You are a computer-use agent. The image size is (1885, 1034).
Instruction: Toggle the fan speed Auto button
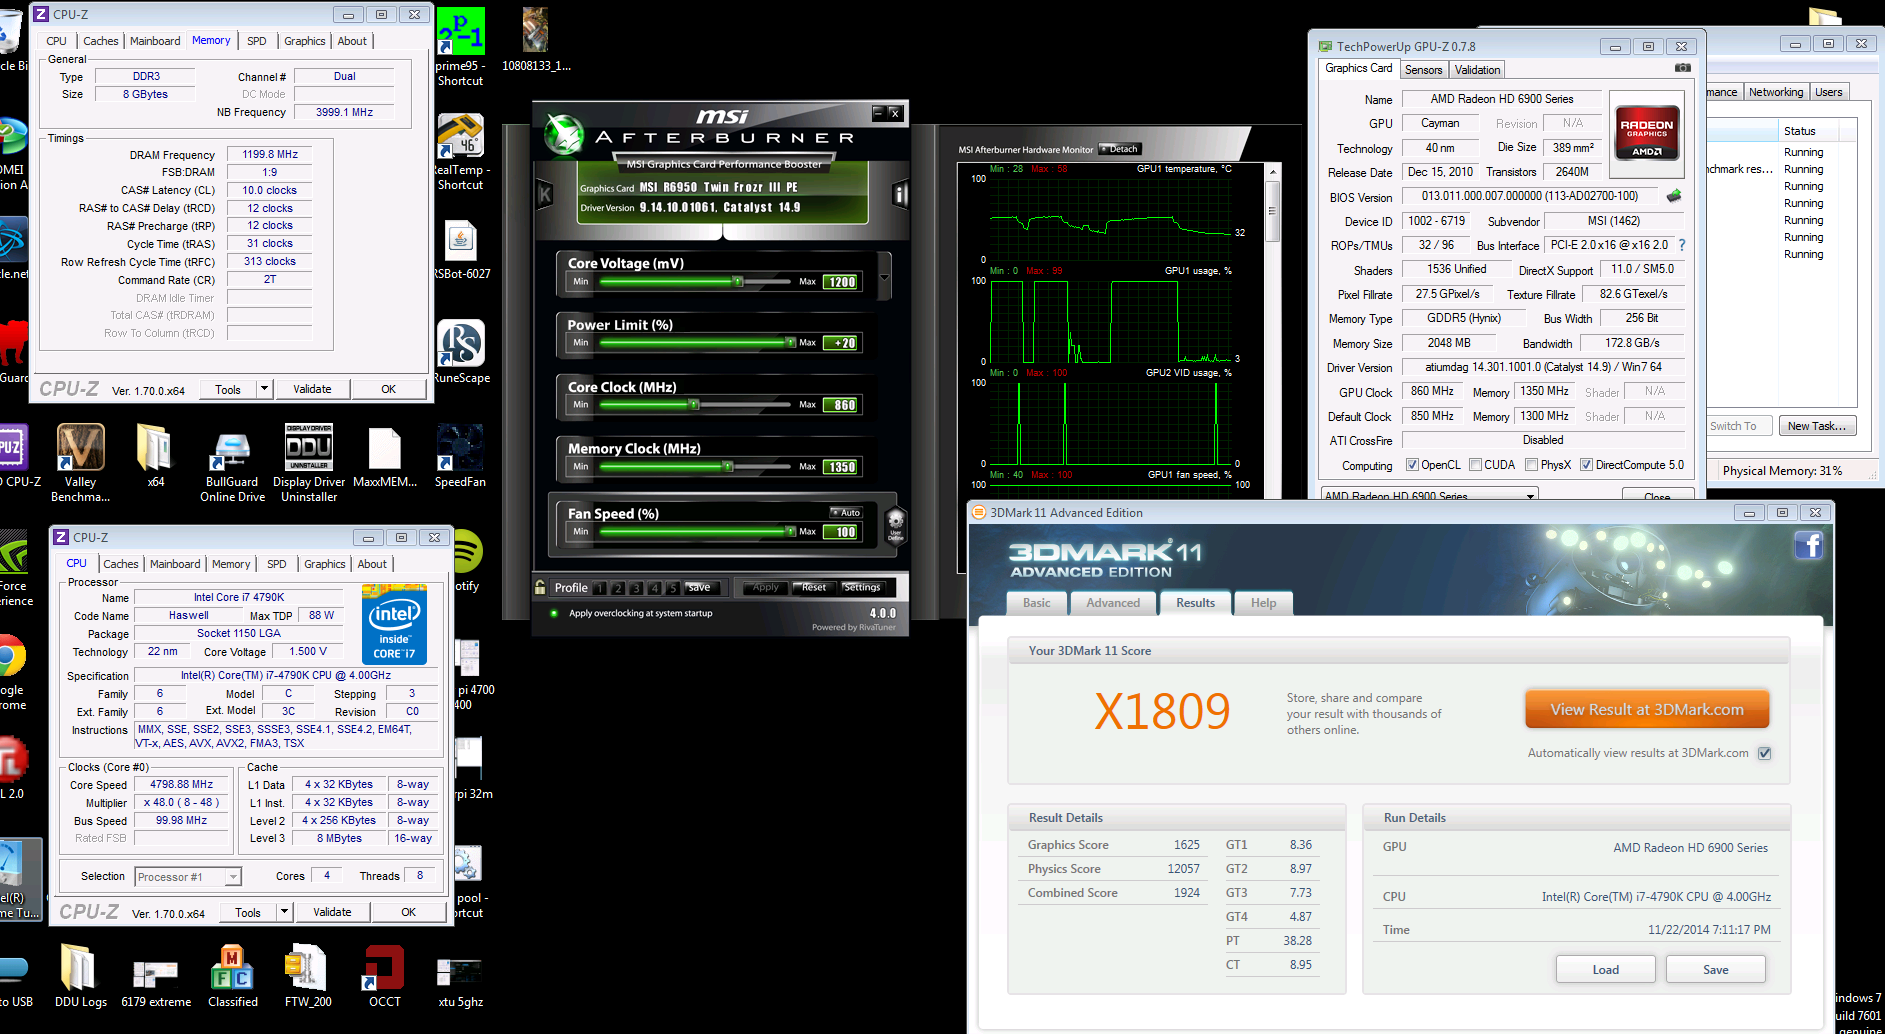coord(846,512)
